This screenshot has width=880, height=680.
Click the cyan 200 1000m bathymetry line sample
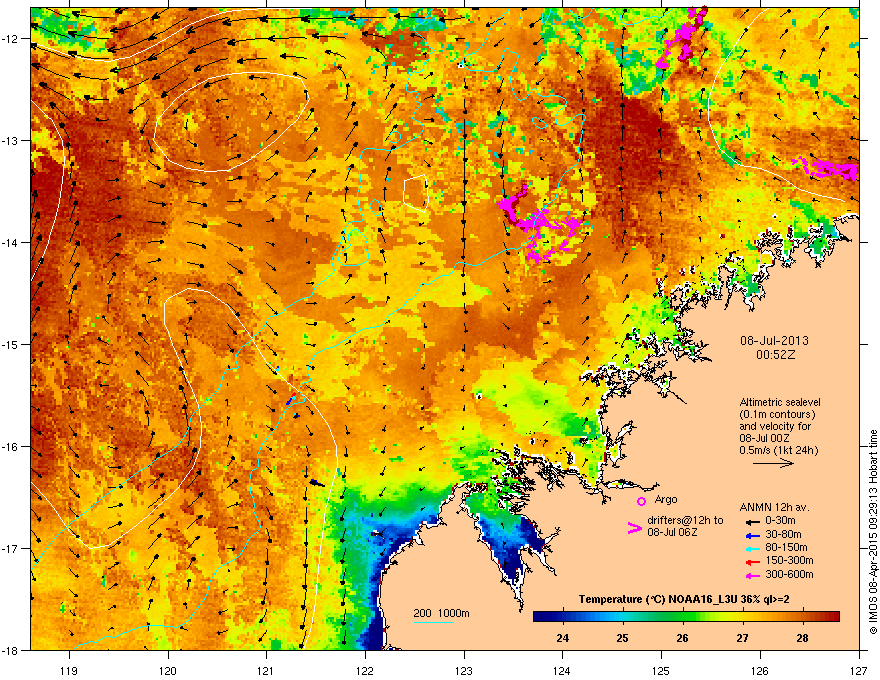tap(434, 622)
